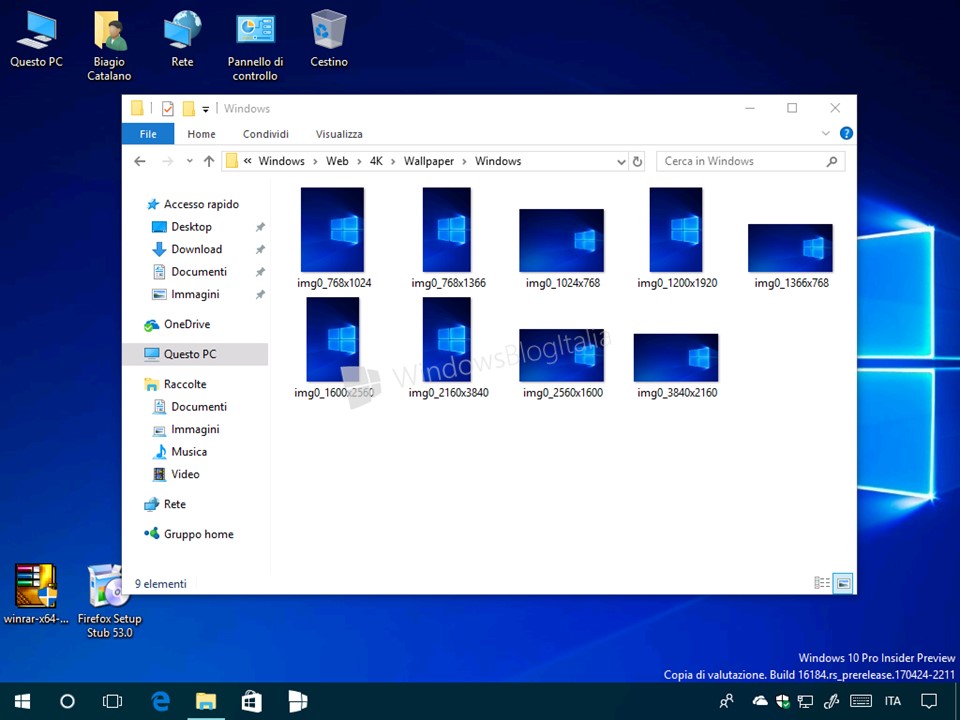Launch the winrar-x64 installer icon
Viewport: 960px width, 720px height.
(x=36, y=593)
